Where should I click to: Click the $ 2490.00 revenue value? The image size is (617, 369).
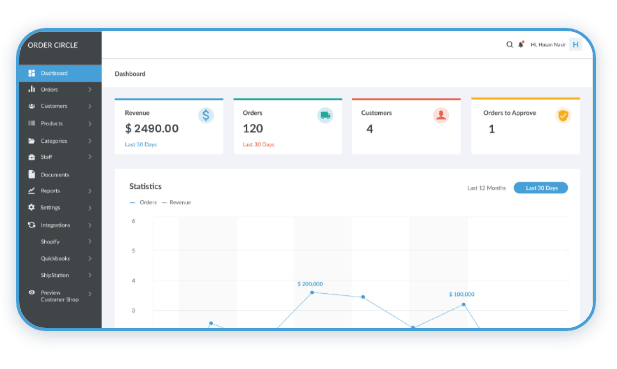click(x=152, y=129)
